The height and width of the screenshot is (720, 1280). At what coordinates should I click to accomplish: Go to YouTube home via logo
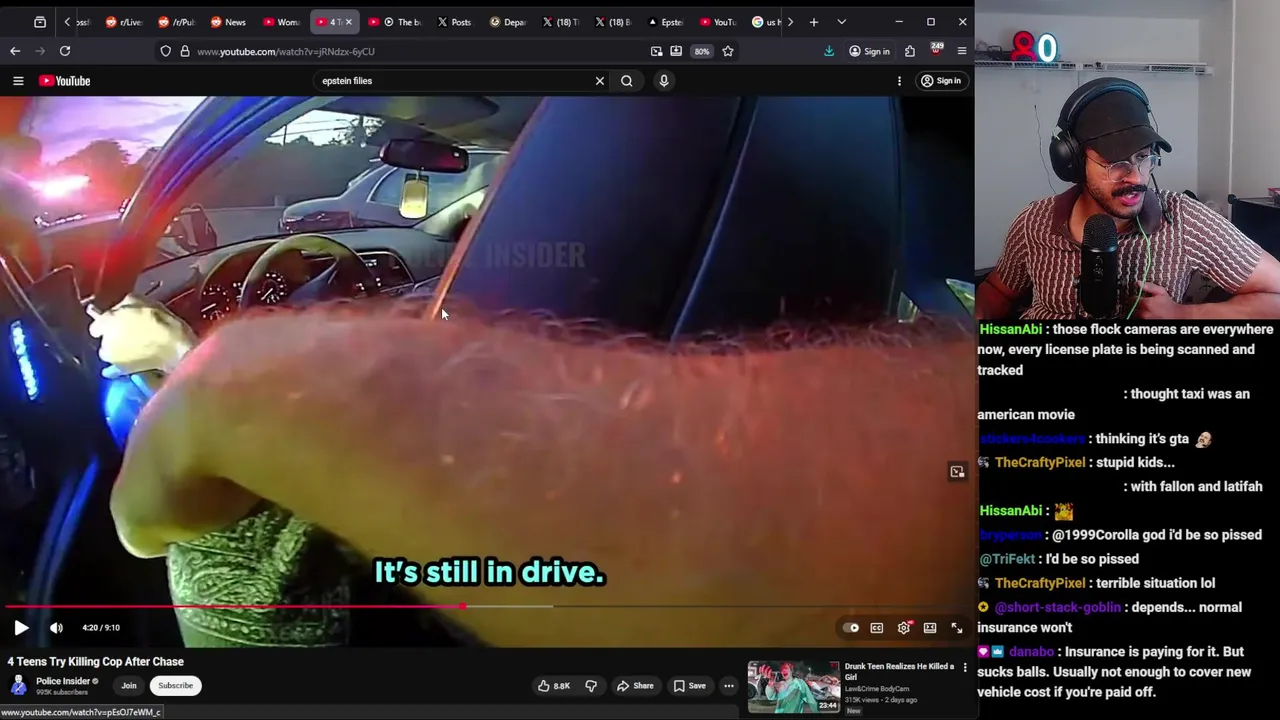click(65, 81)
